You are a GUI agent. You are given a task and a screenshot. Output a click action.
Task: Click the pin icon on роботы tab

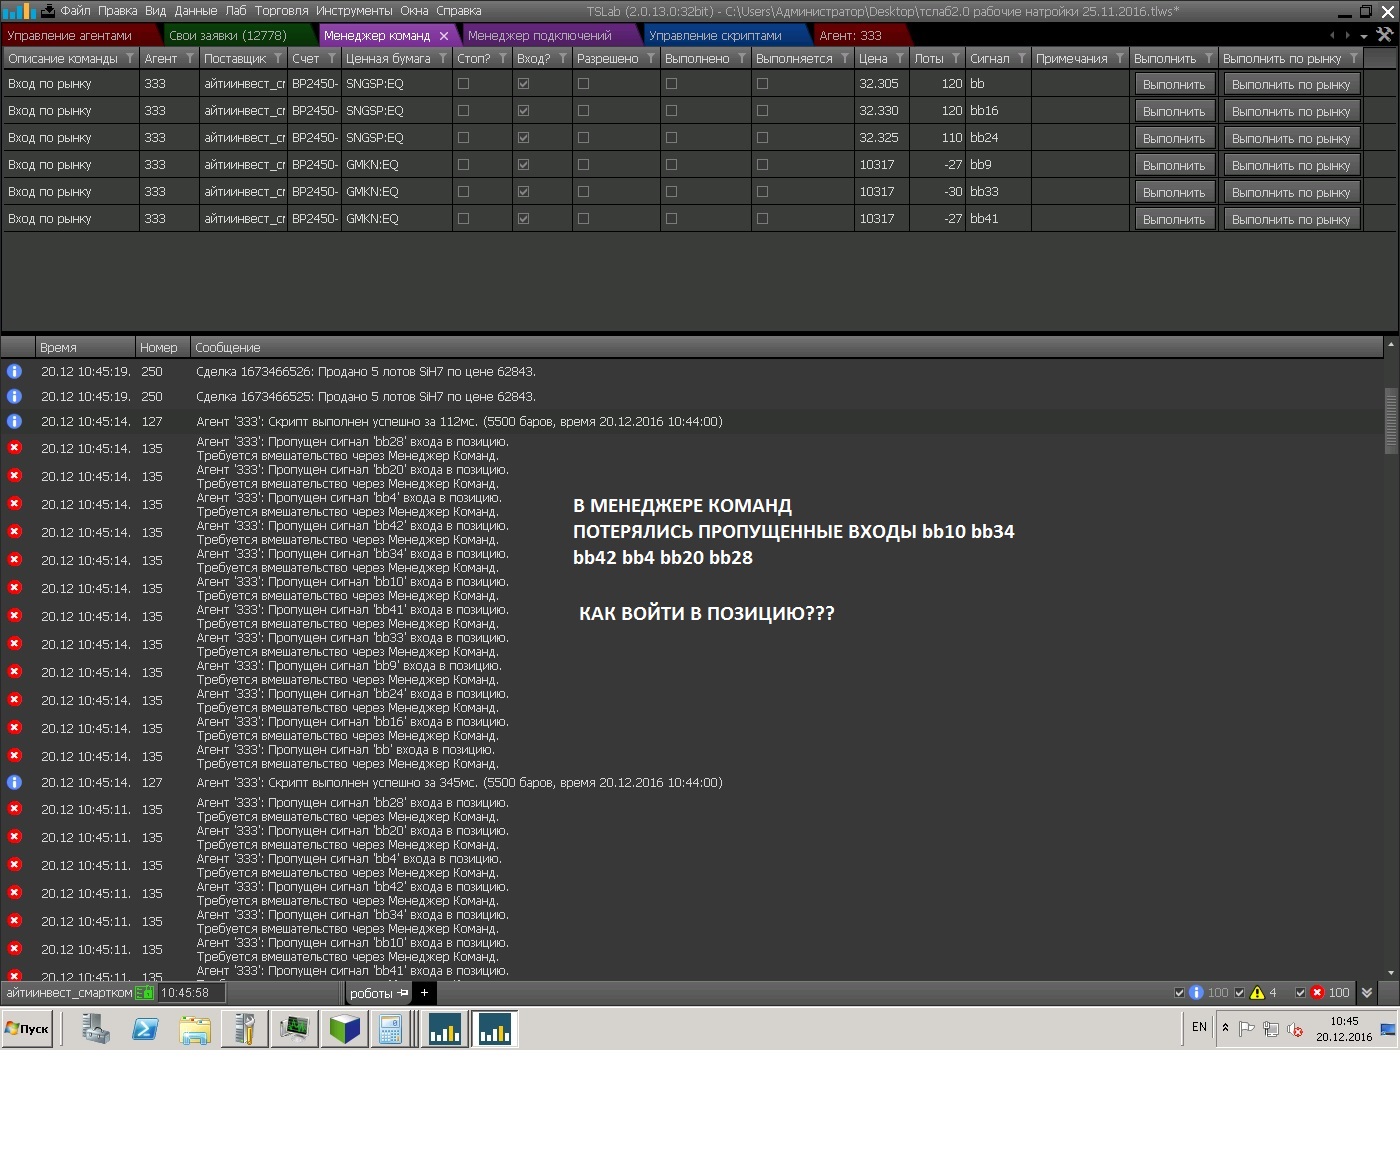pyautogui.click(x=403, y=993)
